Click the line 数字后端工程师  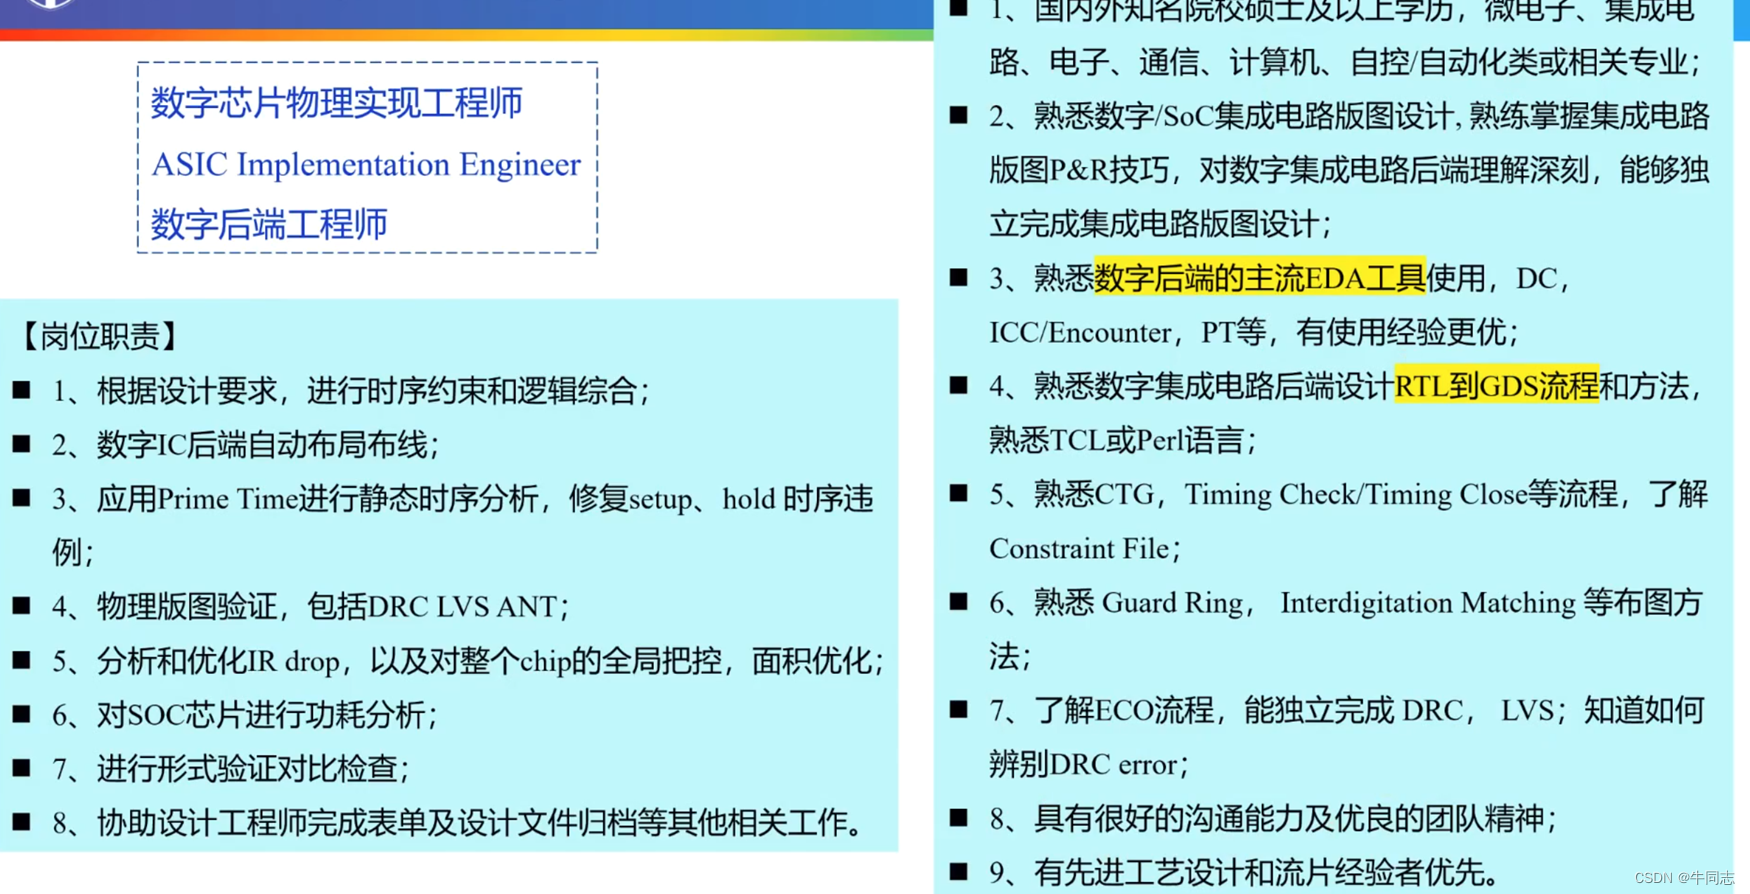coord(269,224)
